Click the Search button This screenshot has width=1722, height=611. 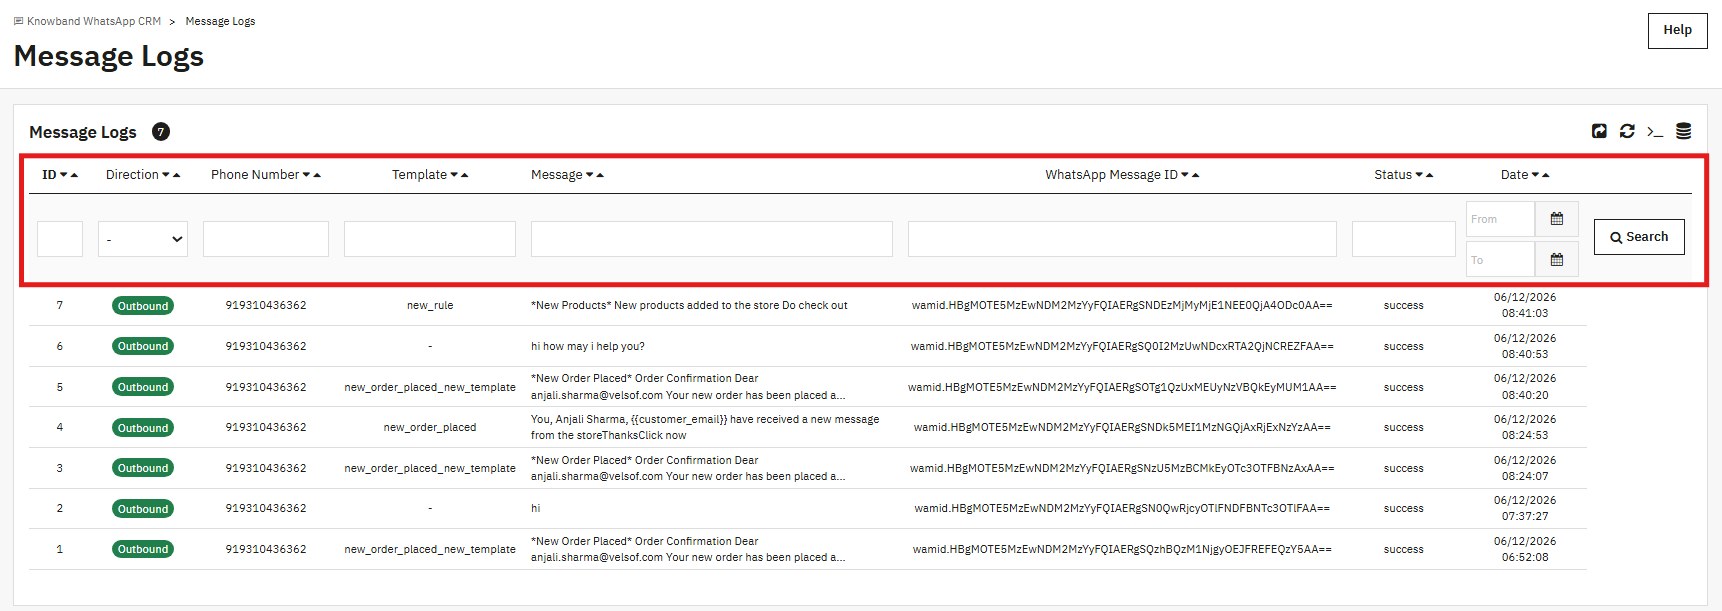(1639, 237)
